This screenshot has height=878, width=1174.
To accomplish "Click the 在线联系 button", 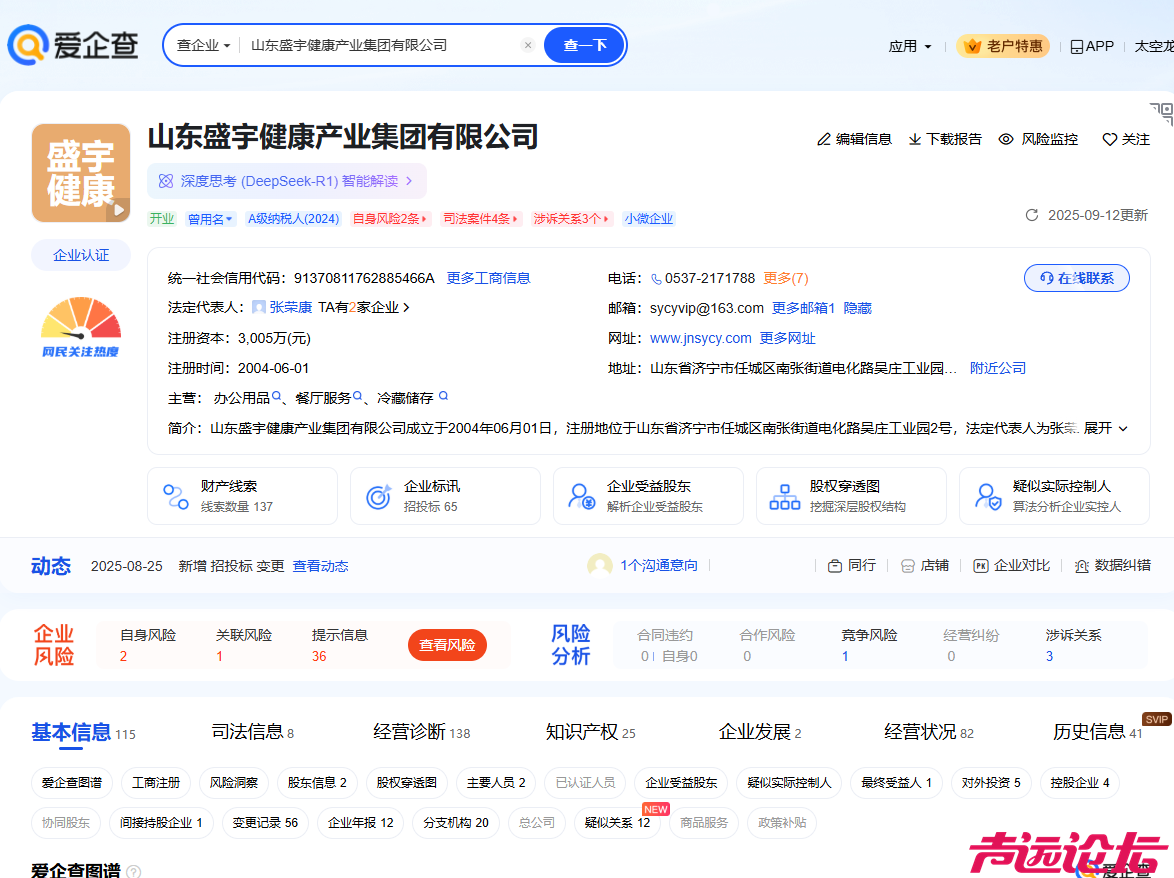I will pos(1077,278).
